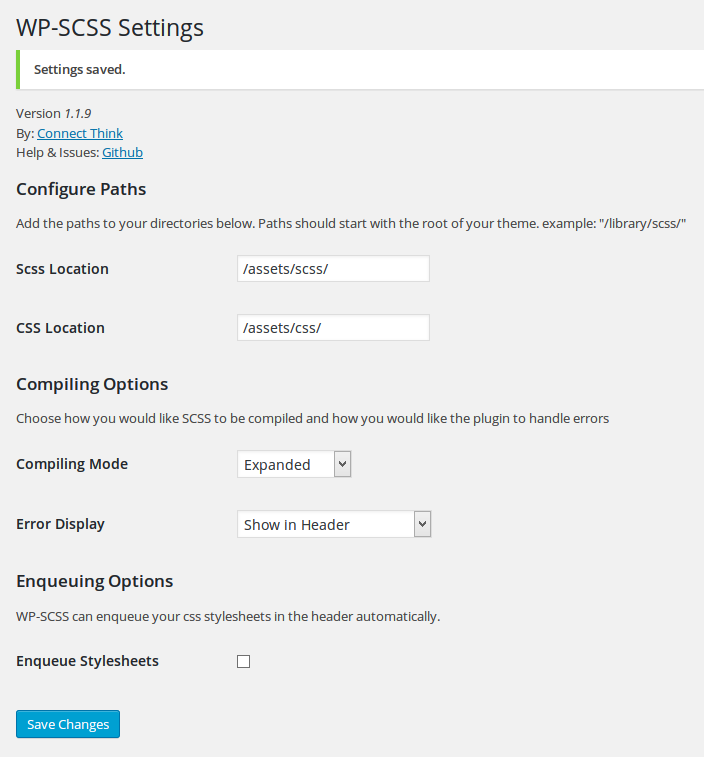The image size is (704, 757).
Task: Open the Connect Think author link
Action: point(80,133)
